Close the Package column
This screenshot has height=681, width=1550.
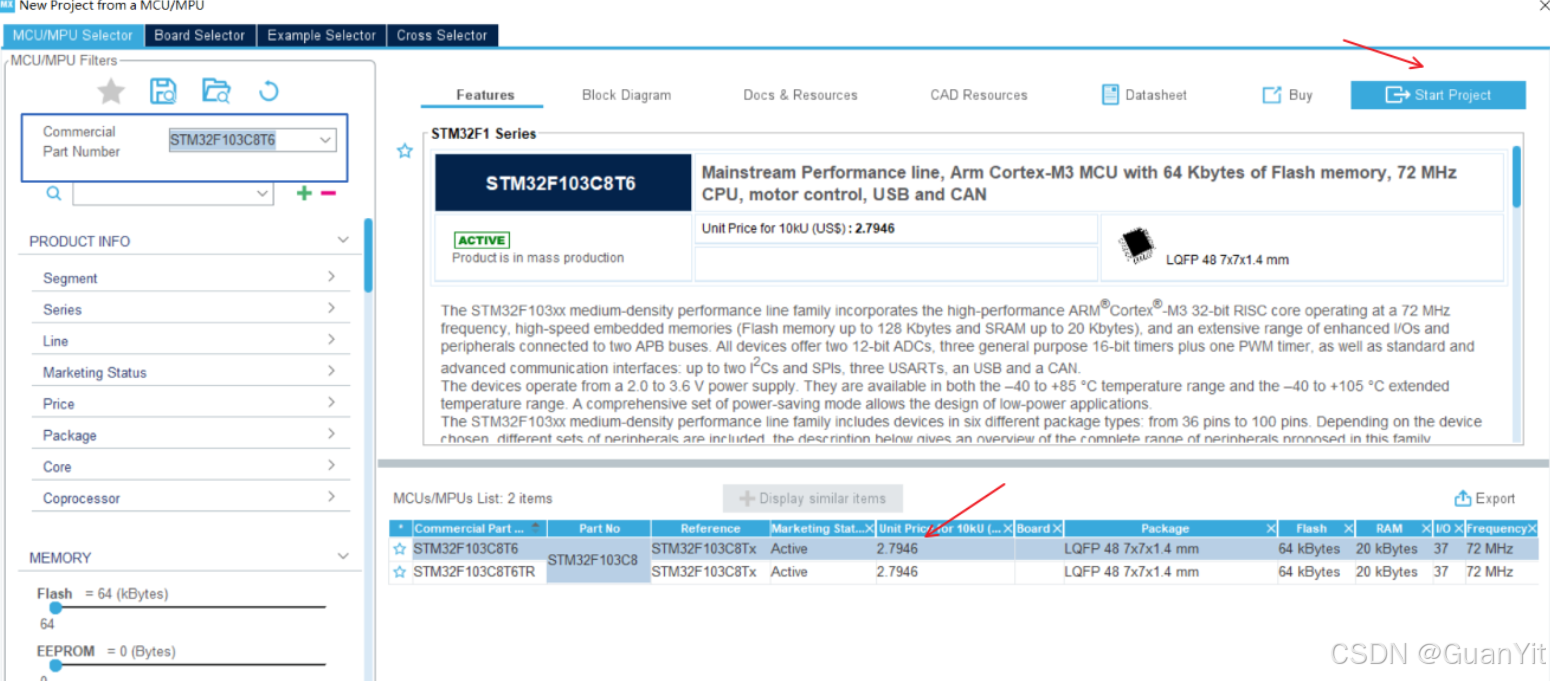tap(1271, 528)
